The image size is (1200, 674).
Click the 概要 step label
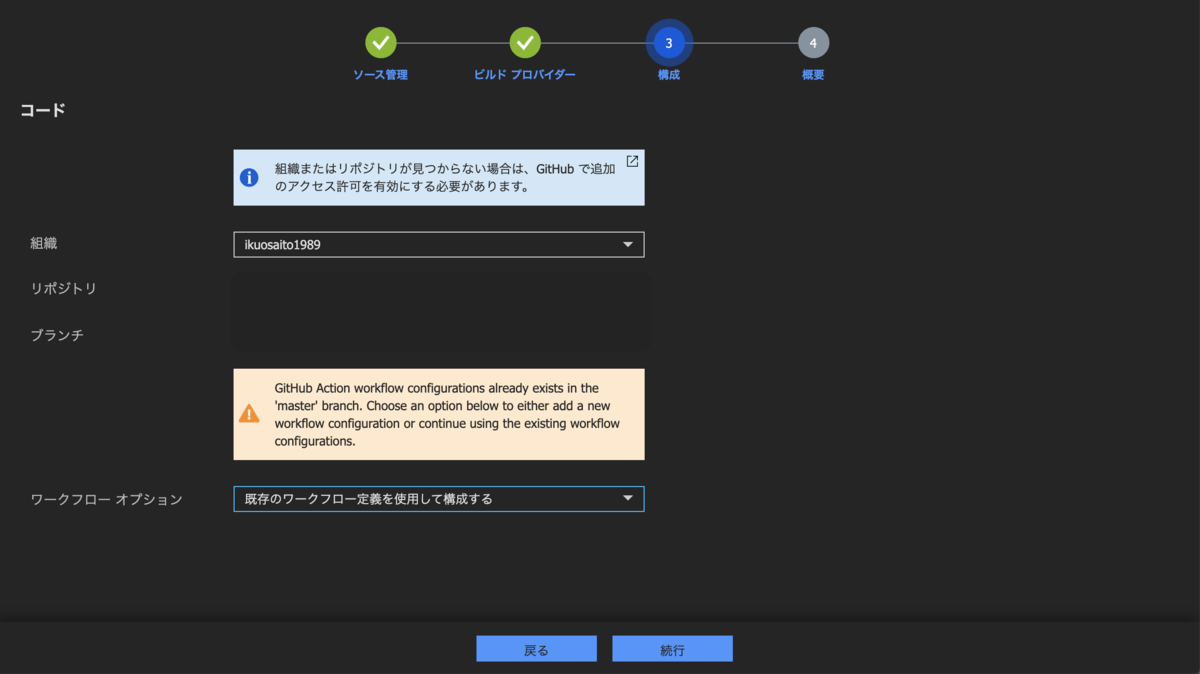[813, 75]
